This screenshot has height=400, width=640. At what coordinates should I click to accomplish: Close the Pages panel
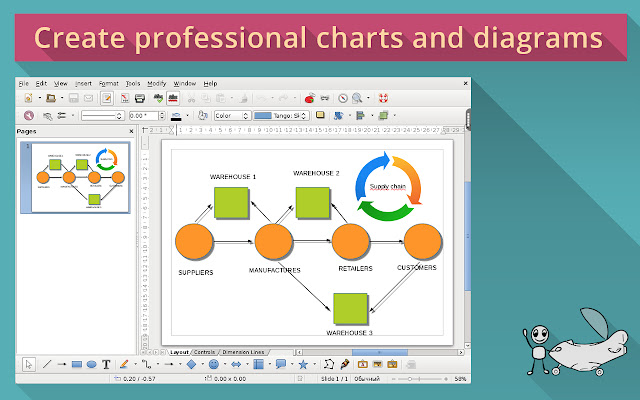131,131
